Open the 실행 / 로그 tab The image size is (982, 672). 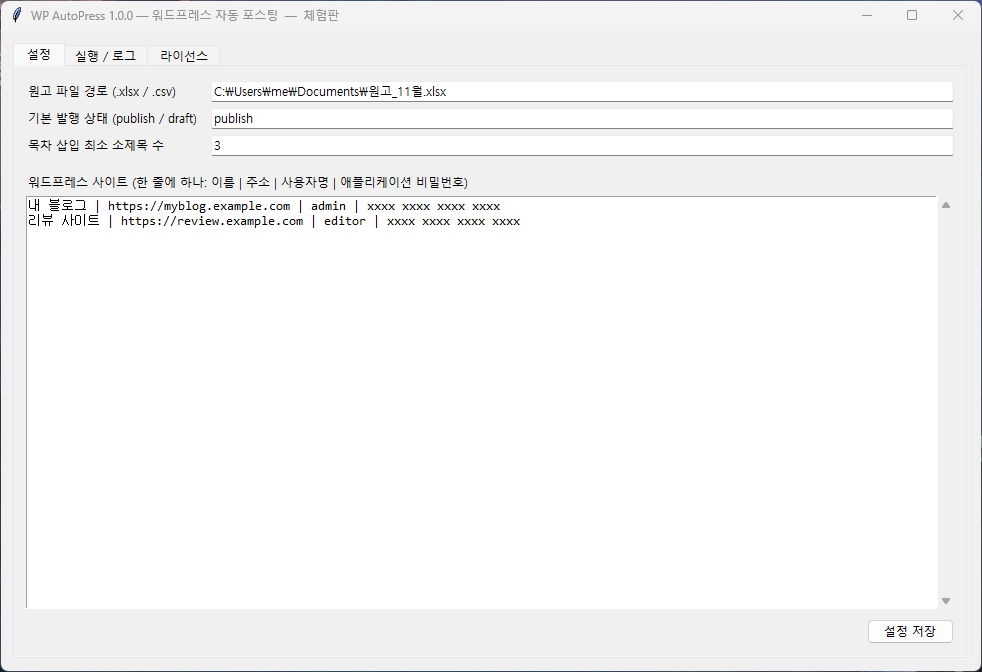(106, 56)
